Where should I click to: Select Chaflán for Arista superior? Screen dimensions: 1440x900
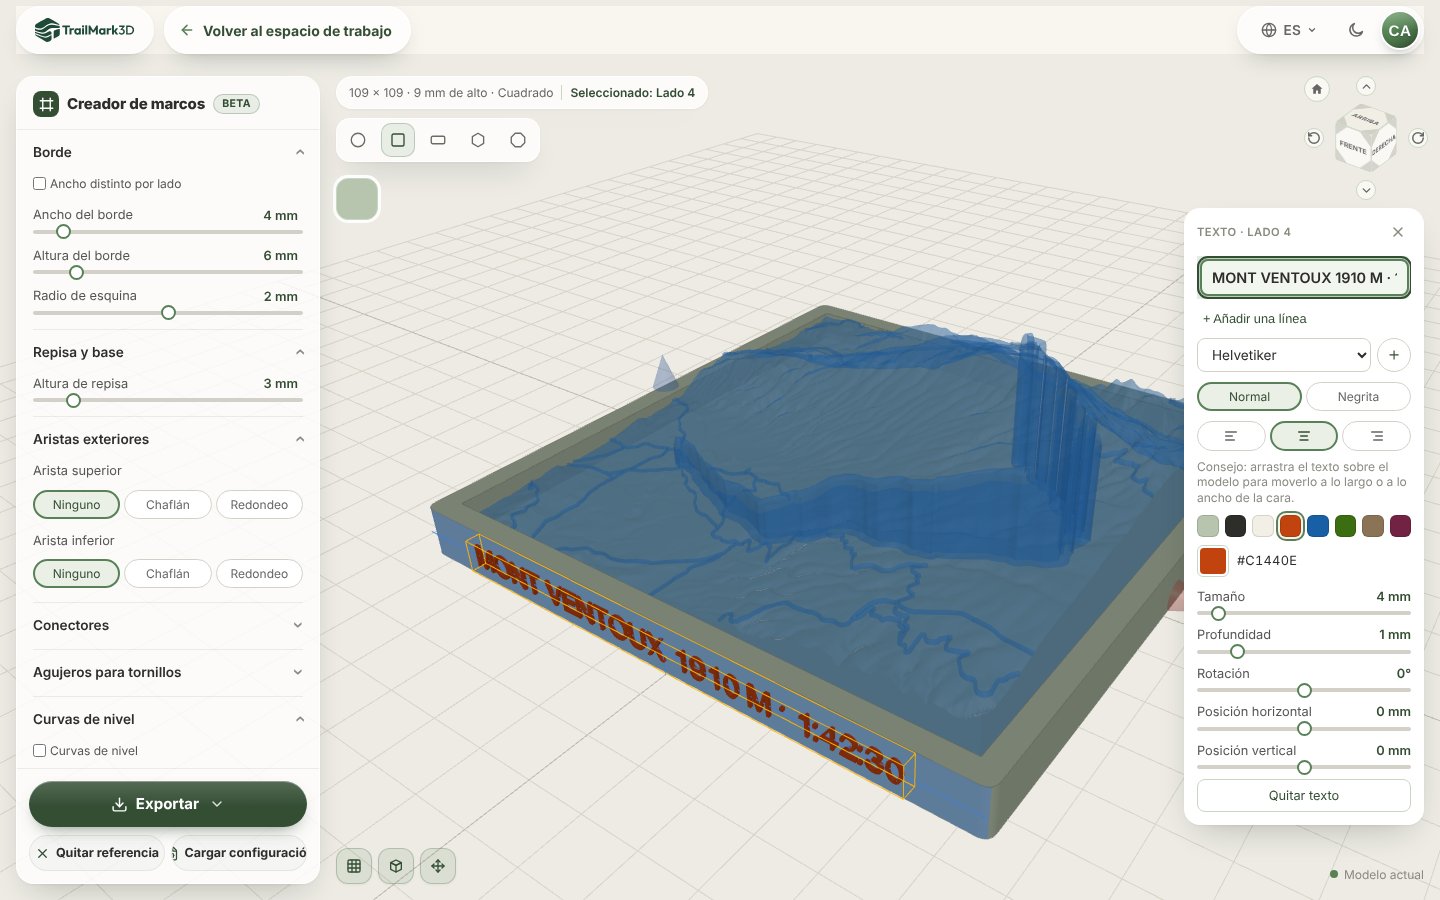168,505
